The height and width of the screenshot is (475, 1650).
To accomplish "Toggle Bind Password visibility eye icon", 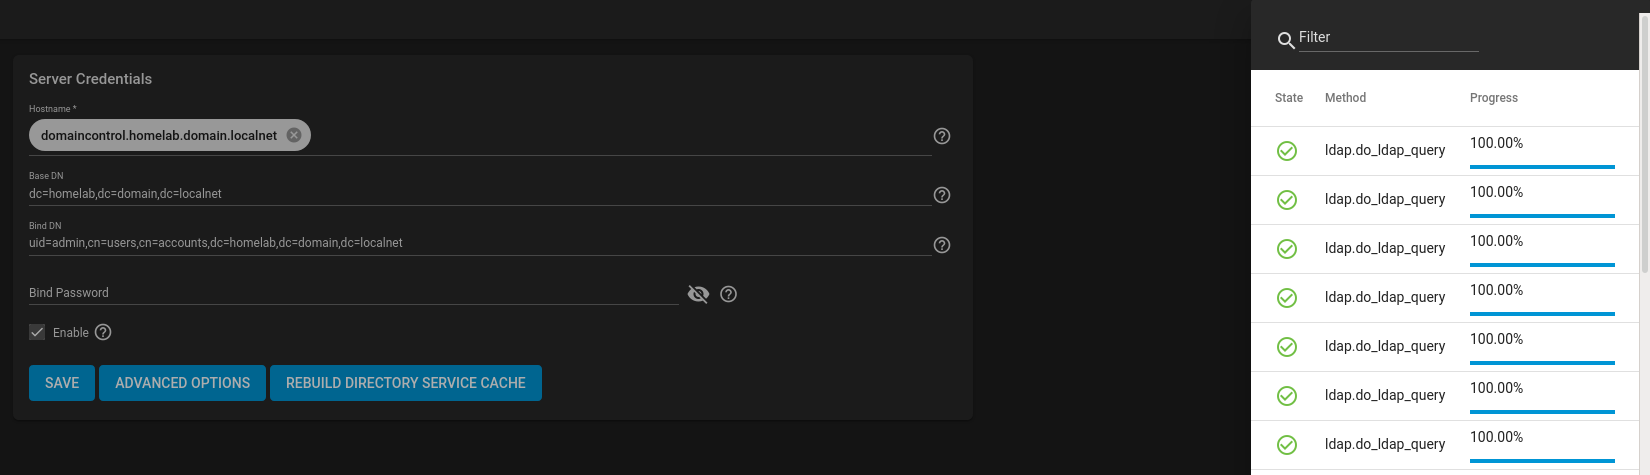I will [x=699, y=294].
